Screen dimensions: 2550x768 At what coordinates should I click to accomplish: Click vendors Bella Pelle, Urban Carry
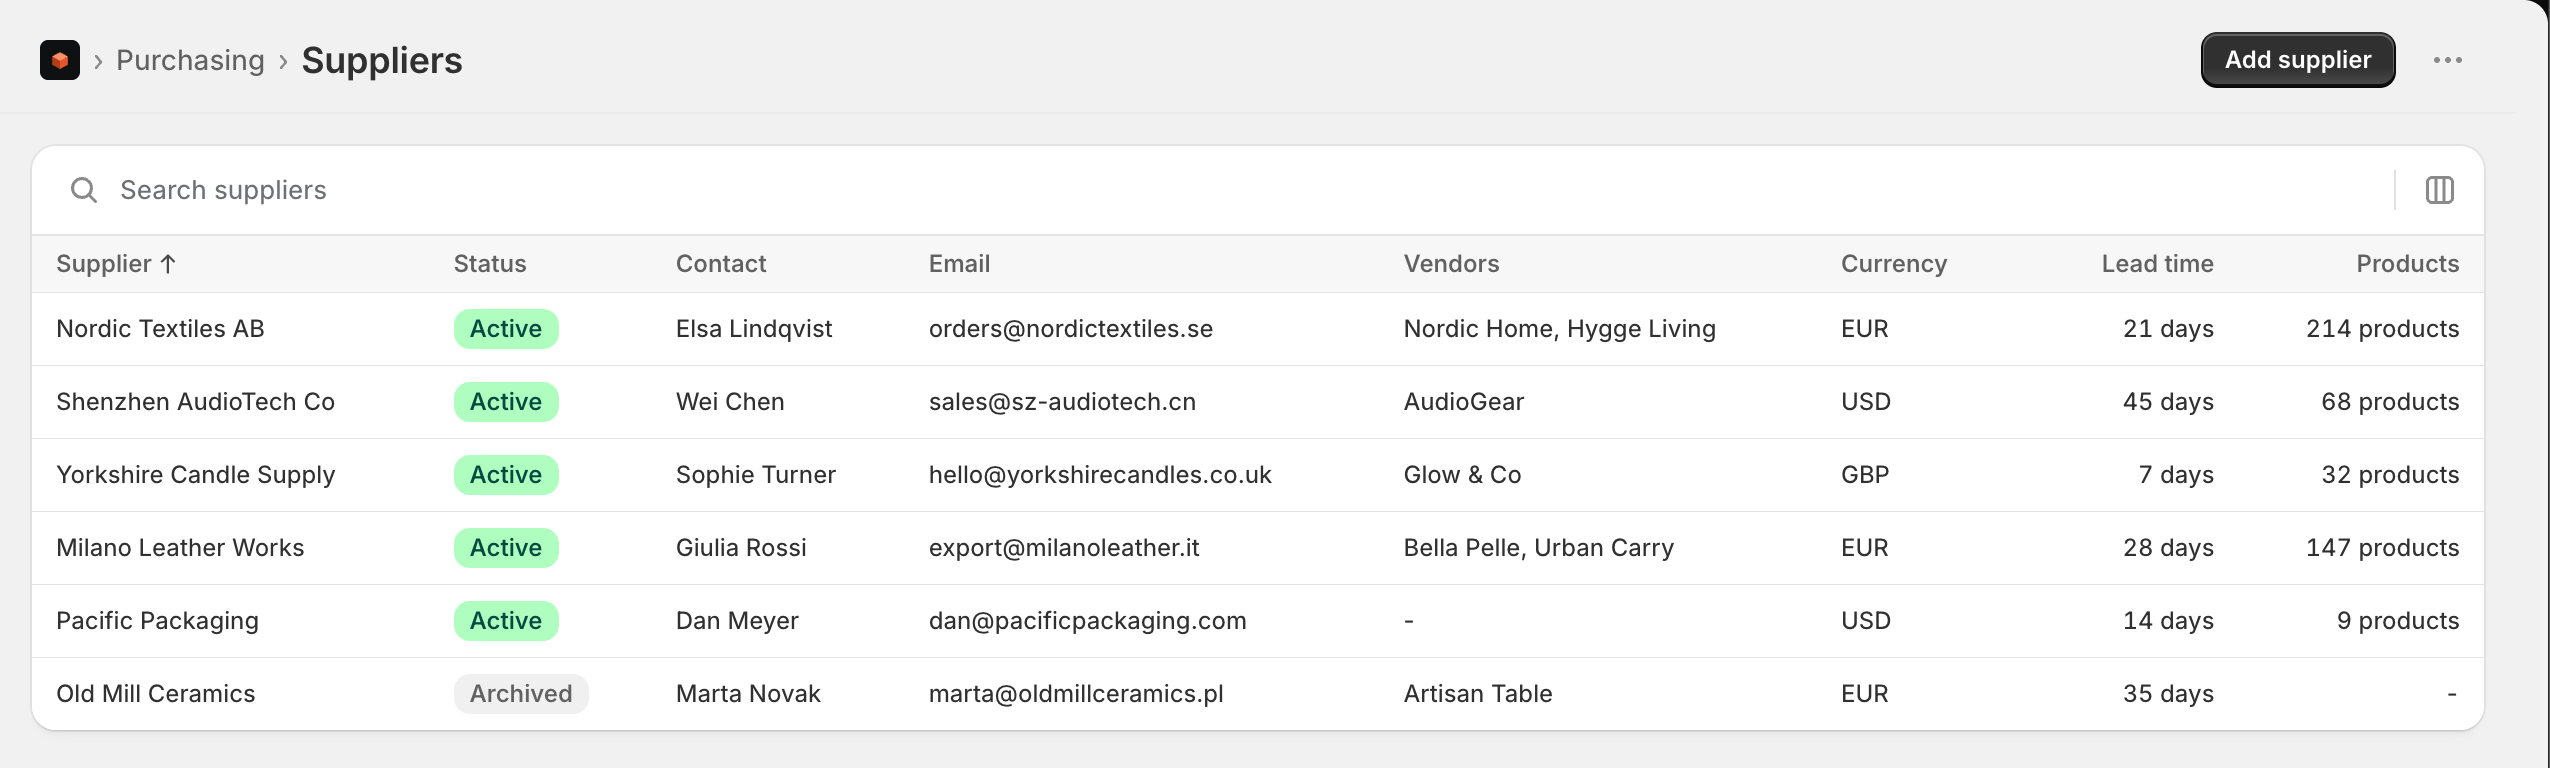pyautogui.click(x=1539, y=548)
